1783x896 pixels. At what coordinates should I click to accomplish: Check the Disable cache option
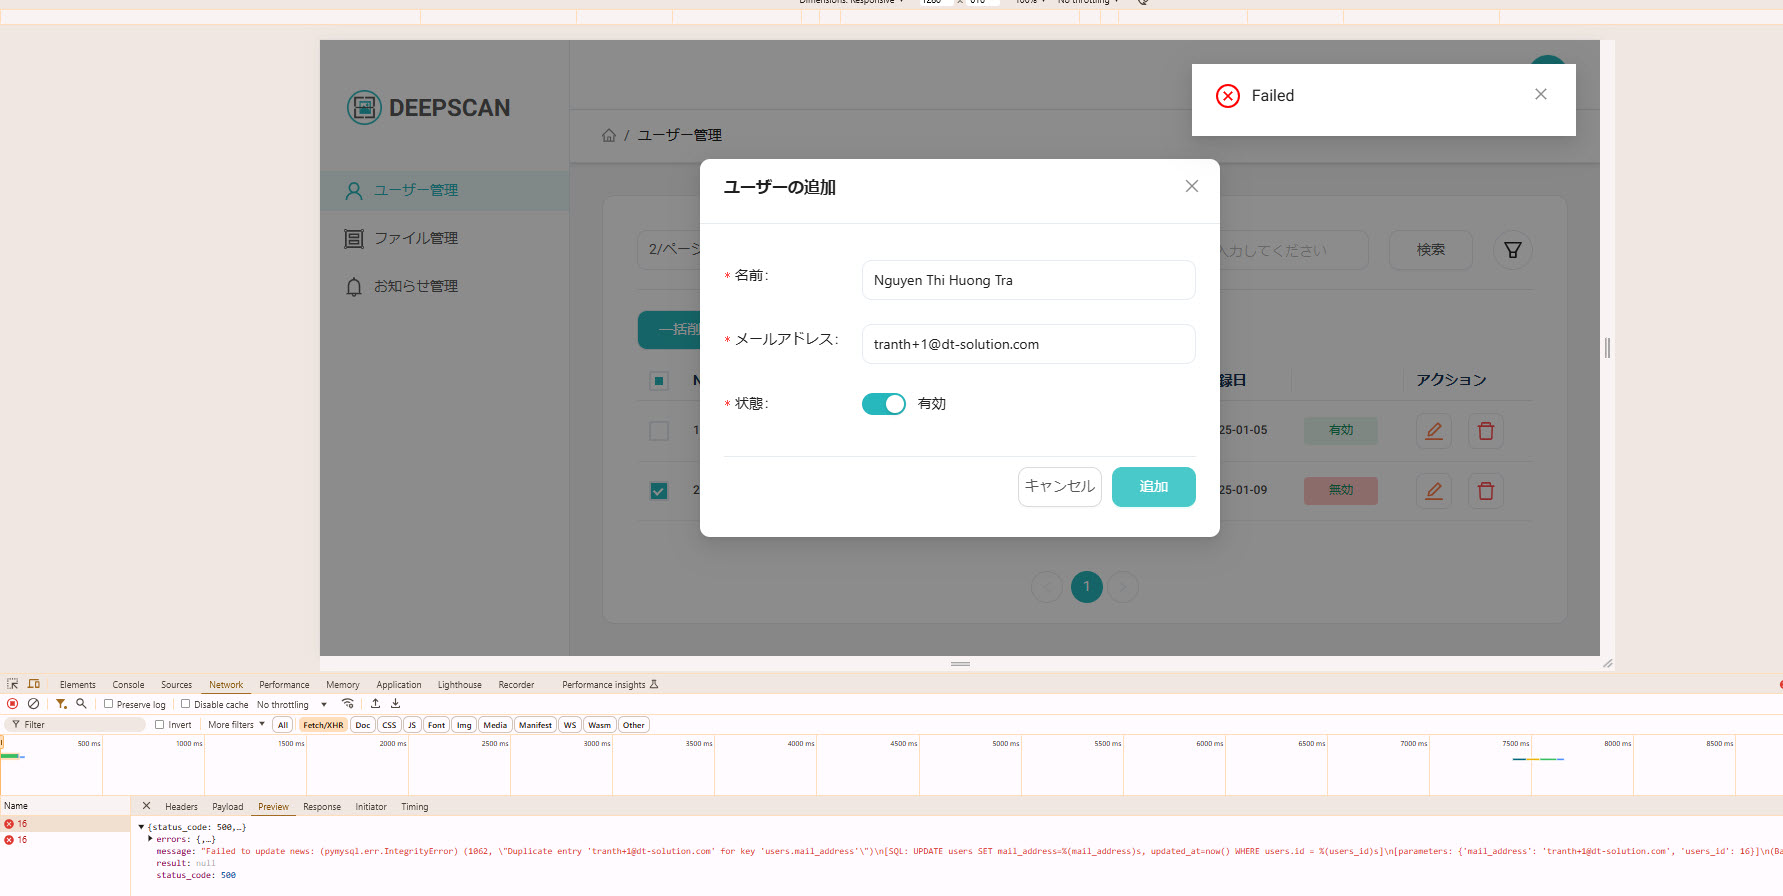click(186, 704)
